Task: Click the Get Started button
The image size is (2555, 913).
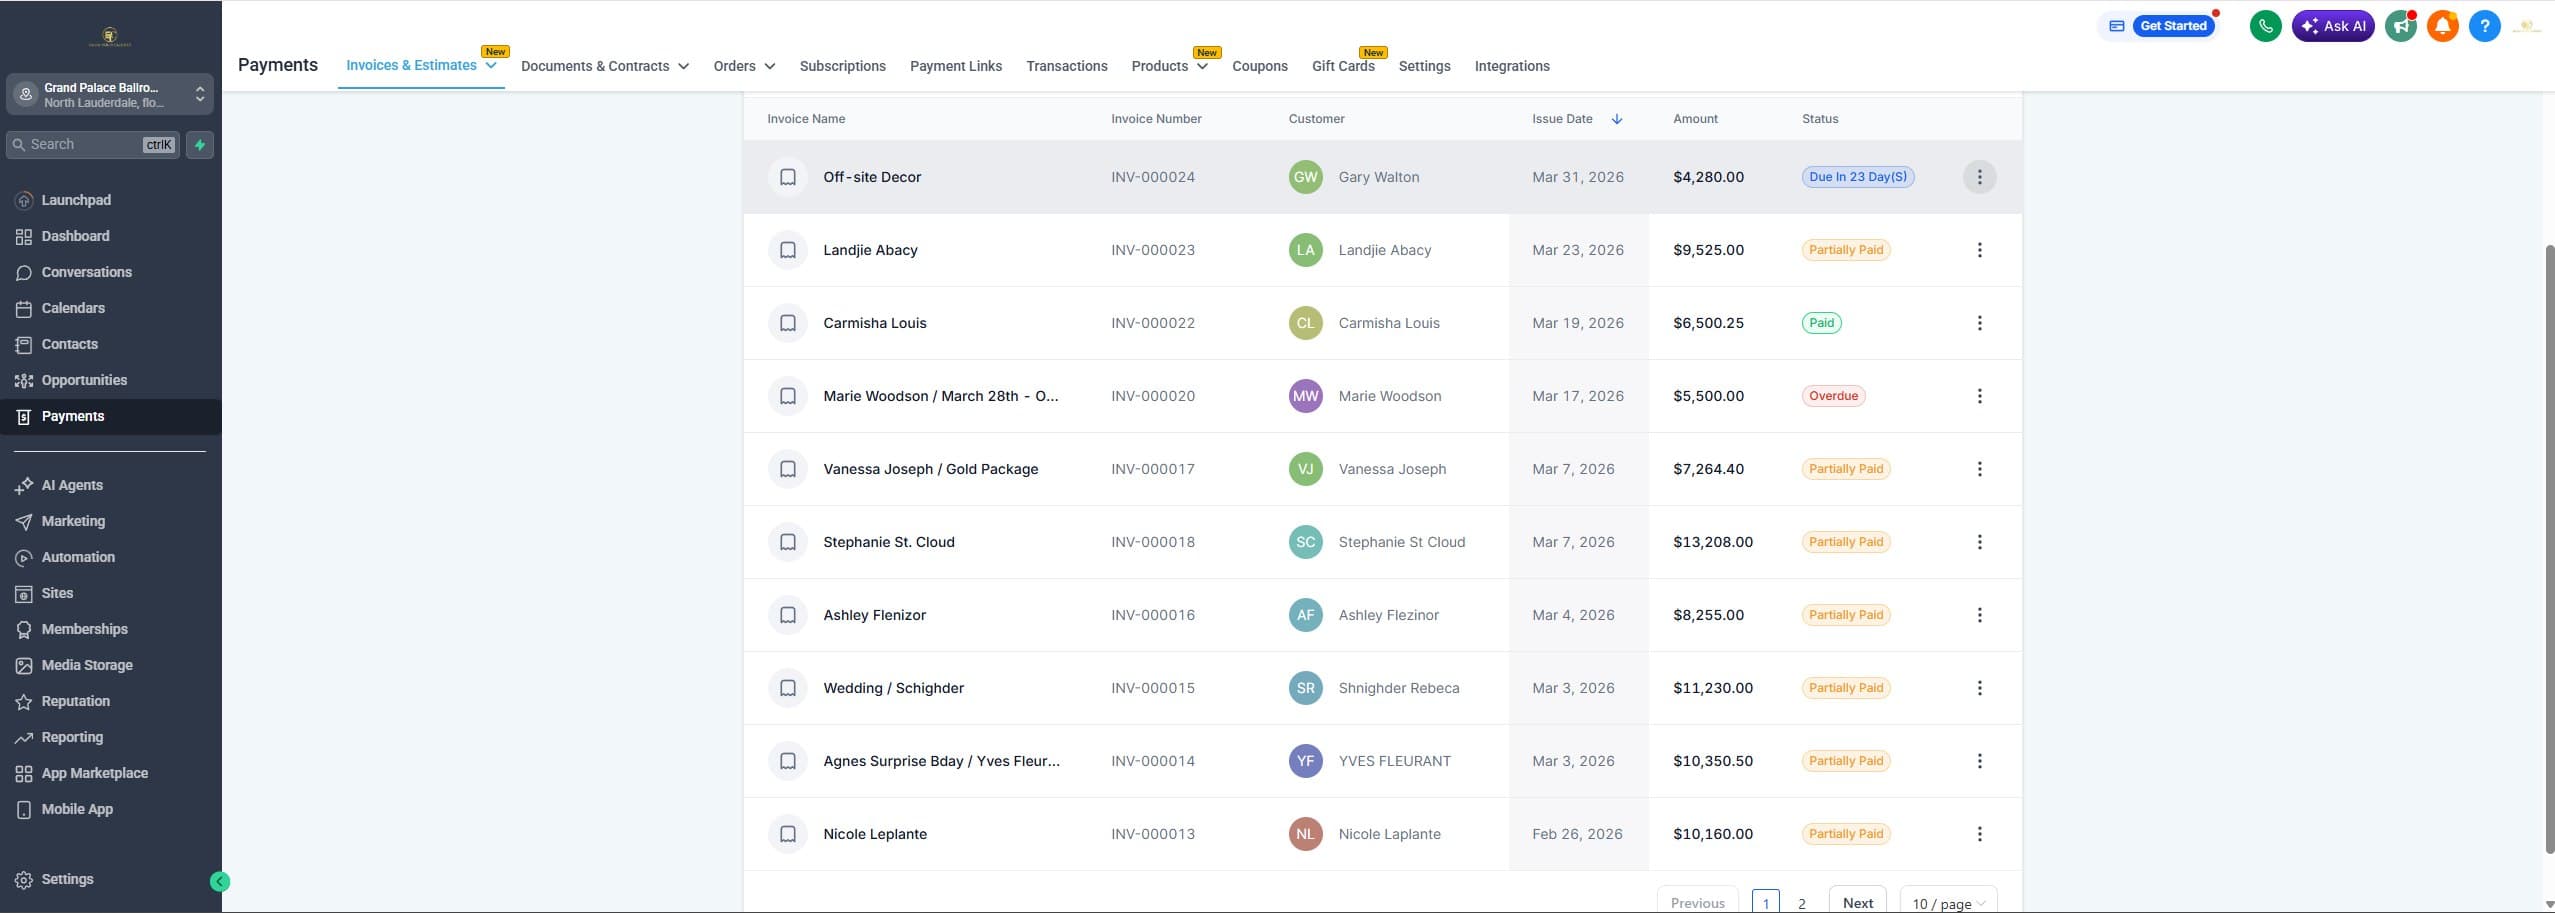Action: point(2172,25)
